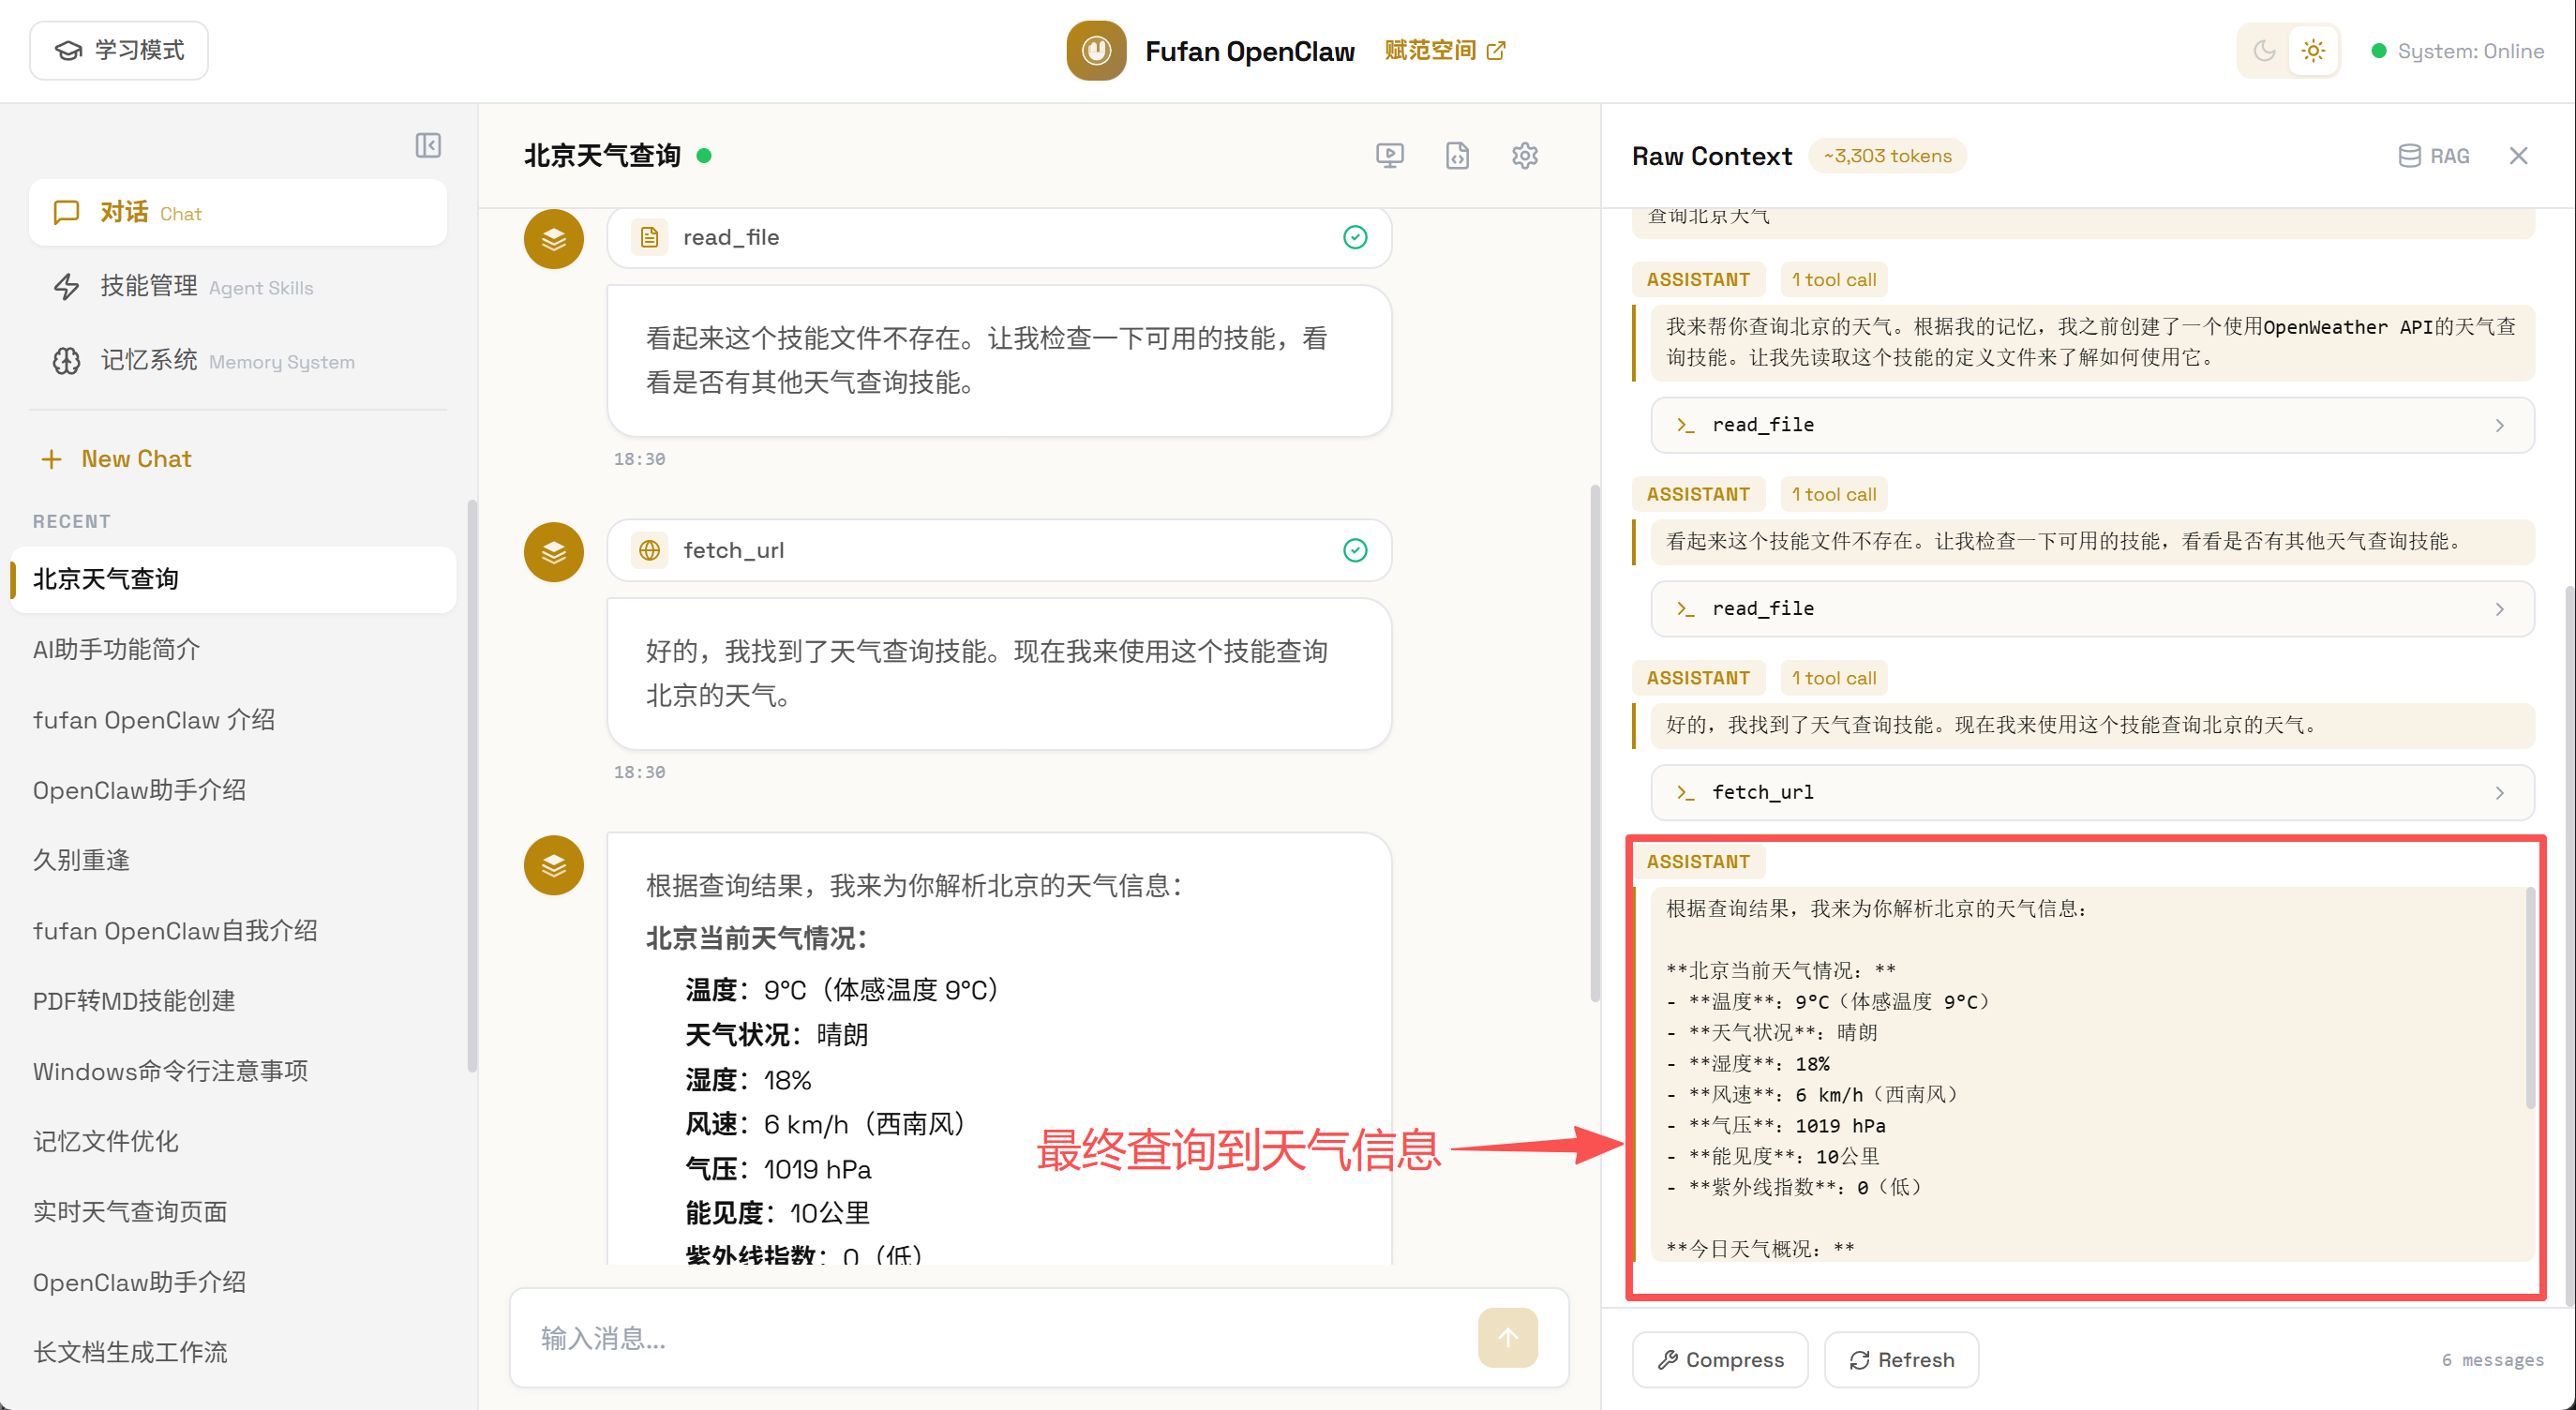2576x1410 pixels.
Task: Open 技能管理 Agent Skills section
Action: tap(238, 286)
